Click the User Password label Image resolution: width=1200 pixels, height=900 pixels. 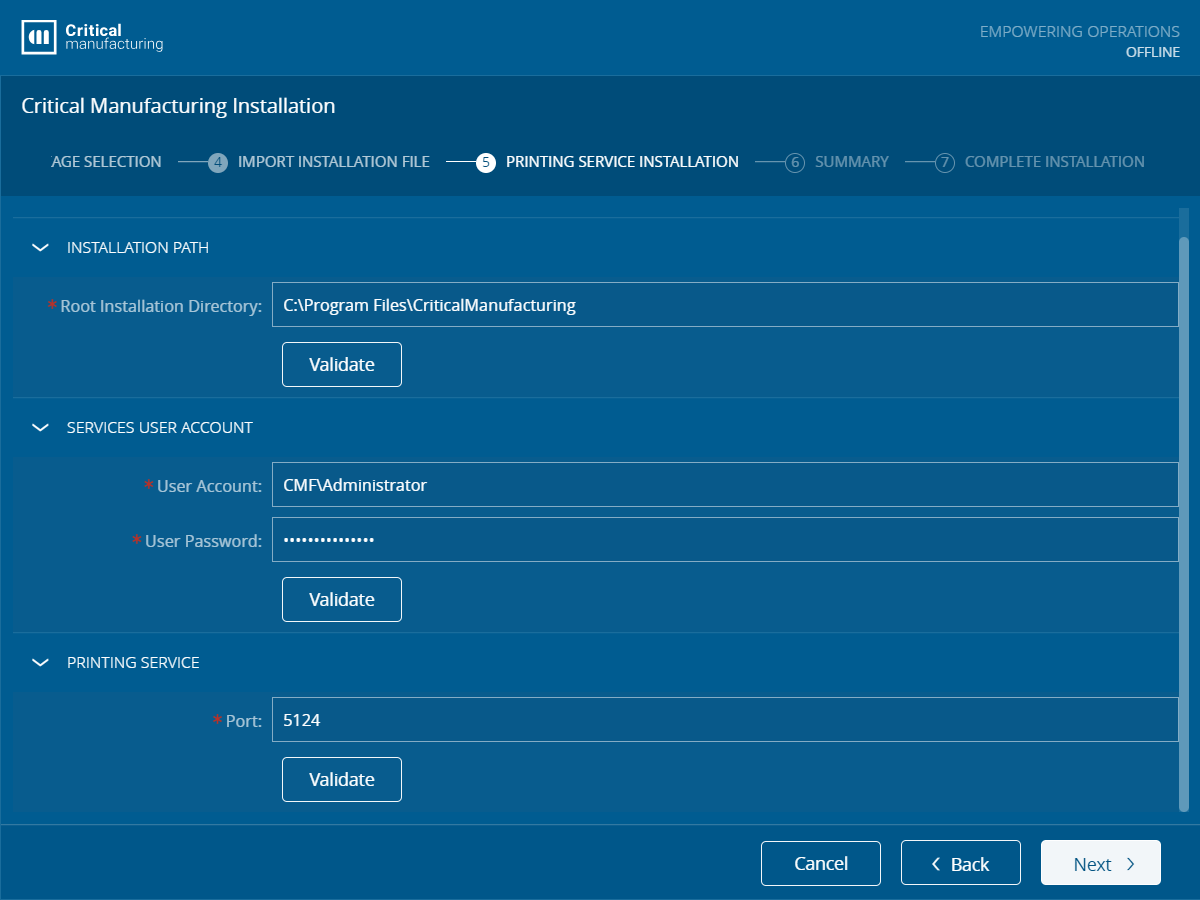(203, 541)
